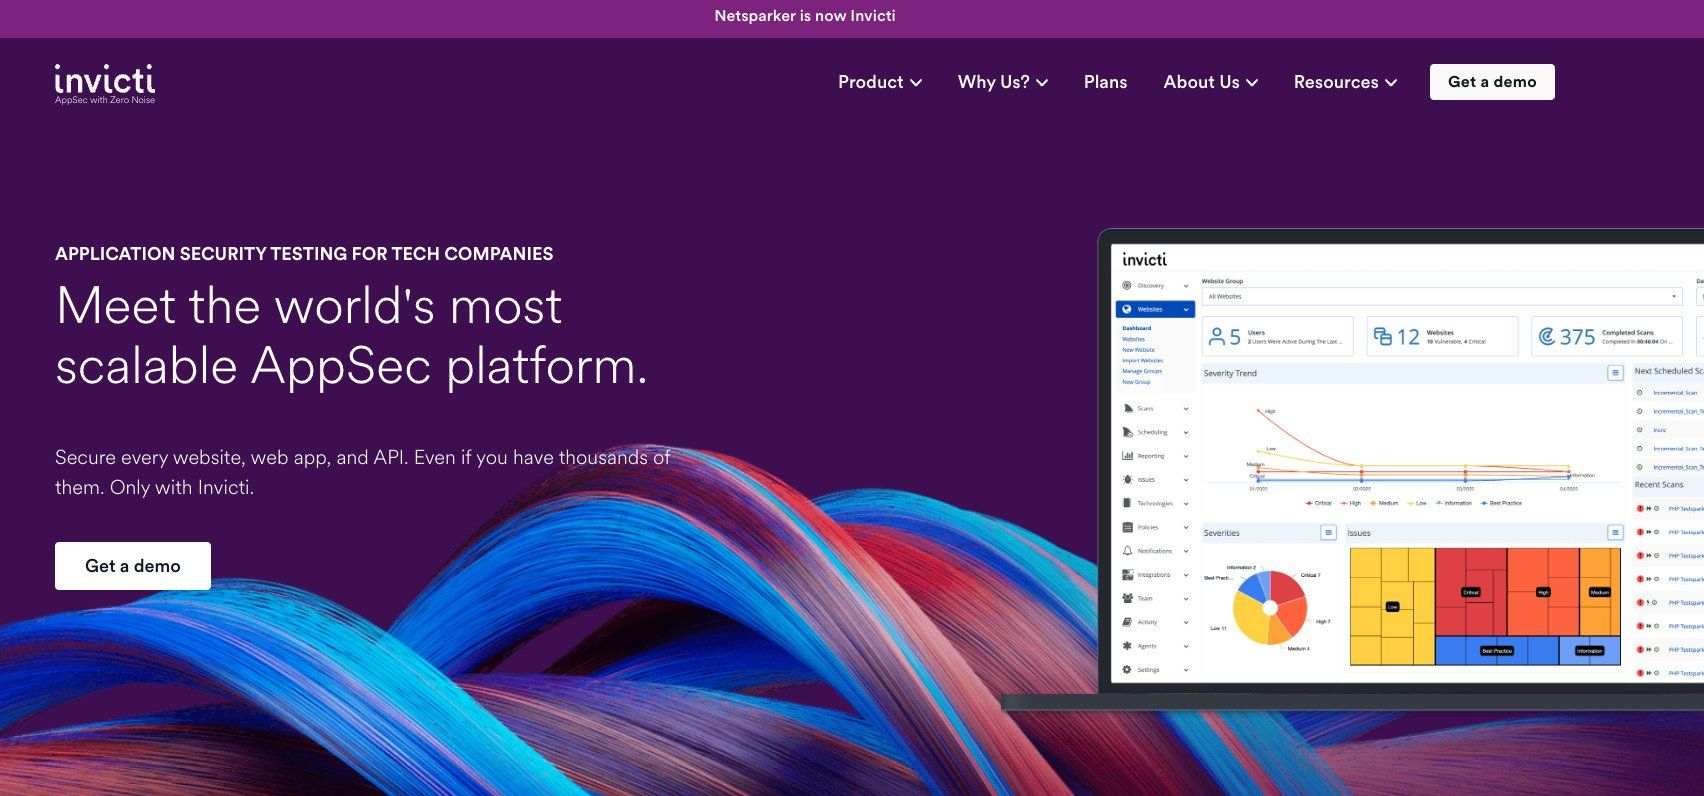
Task: Select the Issues bug icon in sidebar
Action: click(x=1128, y=480)
